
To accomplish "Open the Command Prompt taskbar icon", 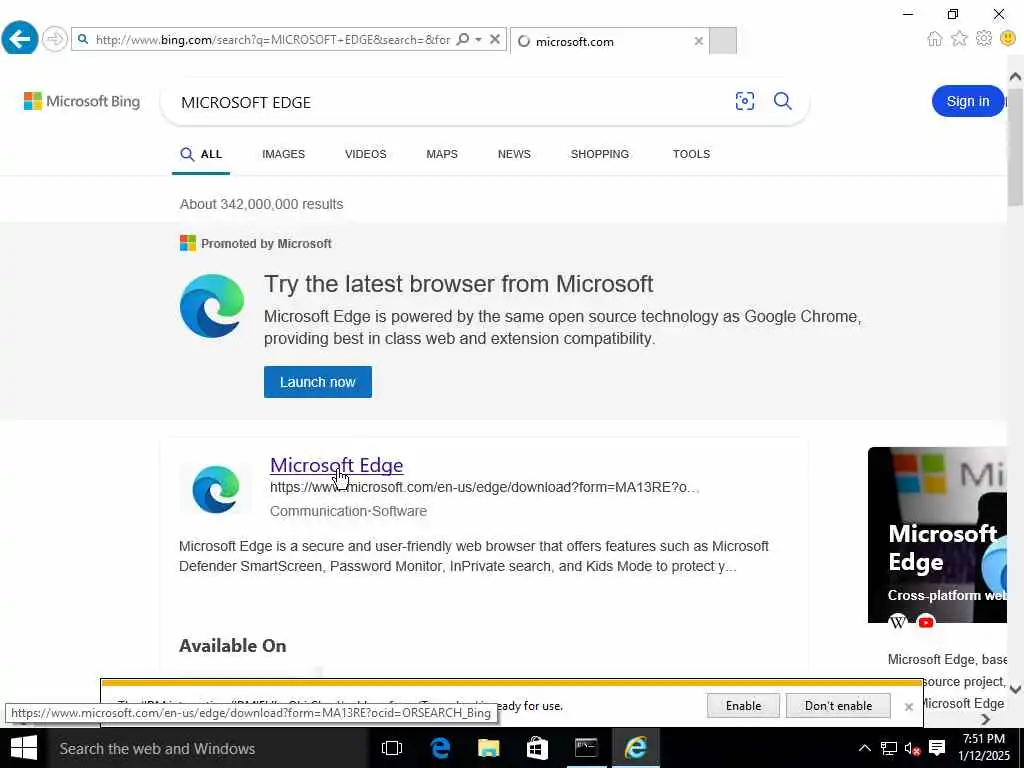I will click(x=586, y=748).
